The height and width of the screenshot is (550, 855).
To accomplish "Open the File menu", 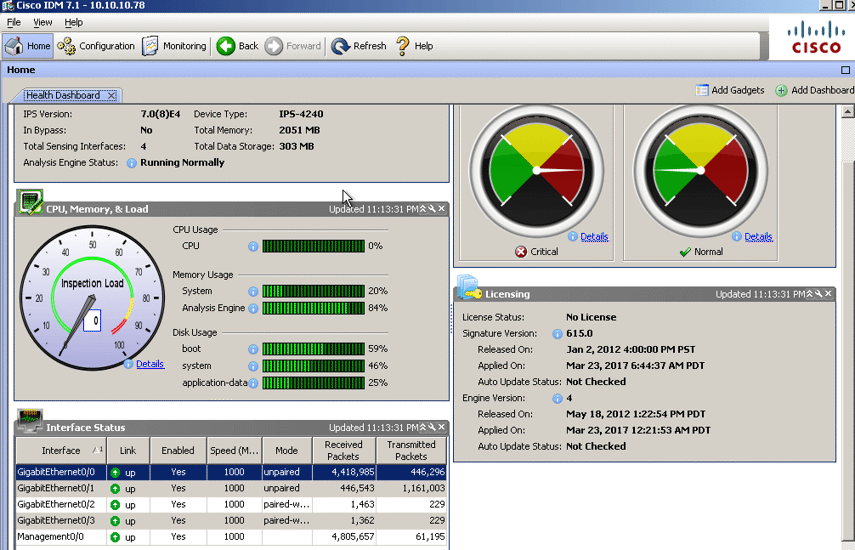I will click(x=14, y=22).
